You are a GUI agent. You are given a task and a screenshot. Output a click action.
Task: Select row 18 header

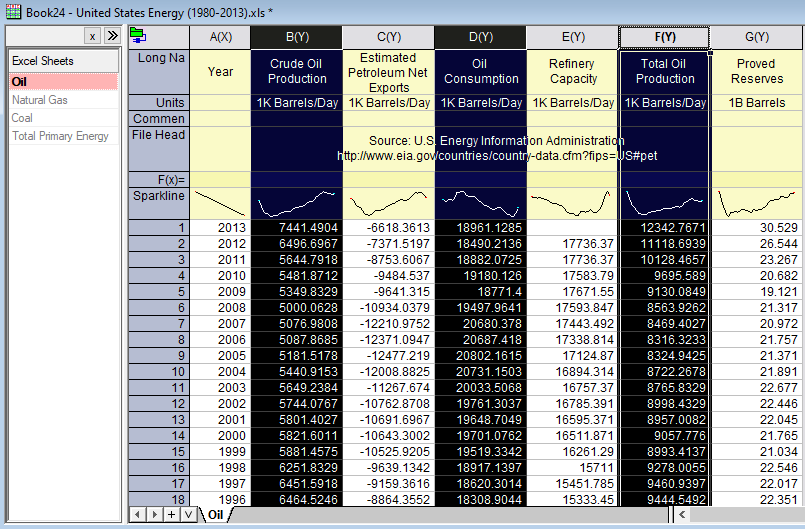159,499
